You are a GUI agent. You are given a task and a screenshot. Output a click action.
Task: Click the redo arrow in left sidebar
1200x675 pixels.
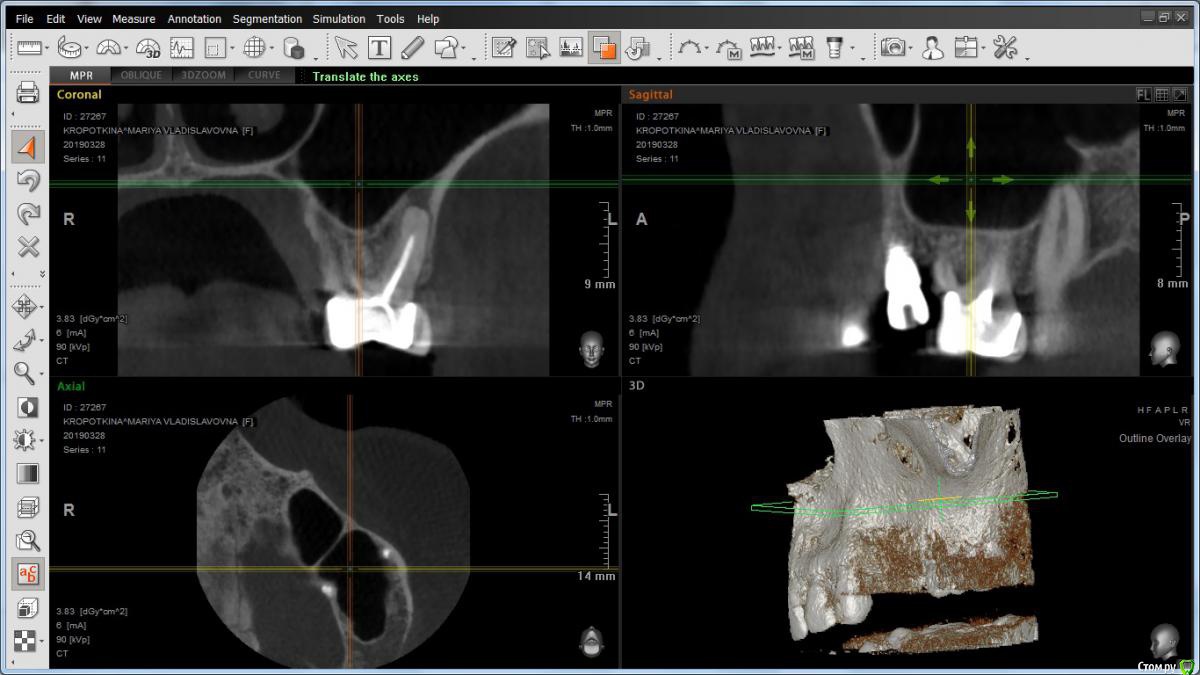coord(28,213)
